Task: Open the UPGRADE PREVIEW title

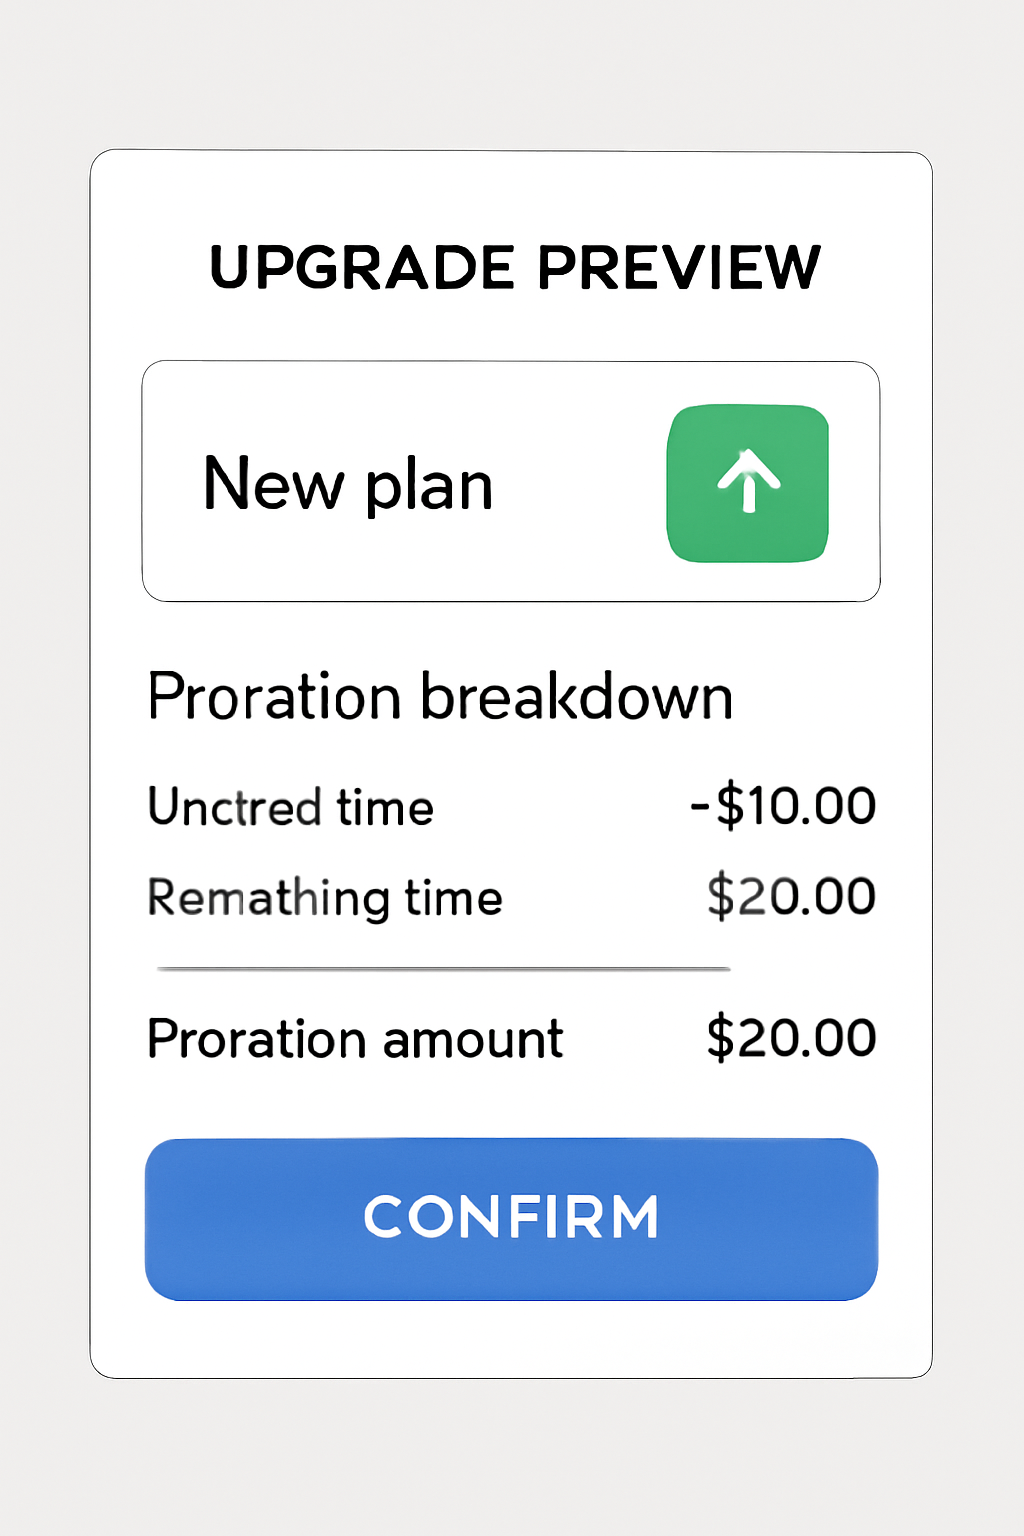Action: (x=512, y=267)
